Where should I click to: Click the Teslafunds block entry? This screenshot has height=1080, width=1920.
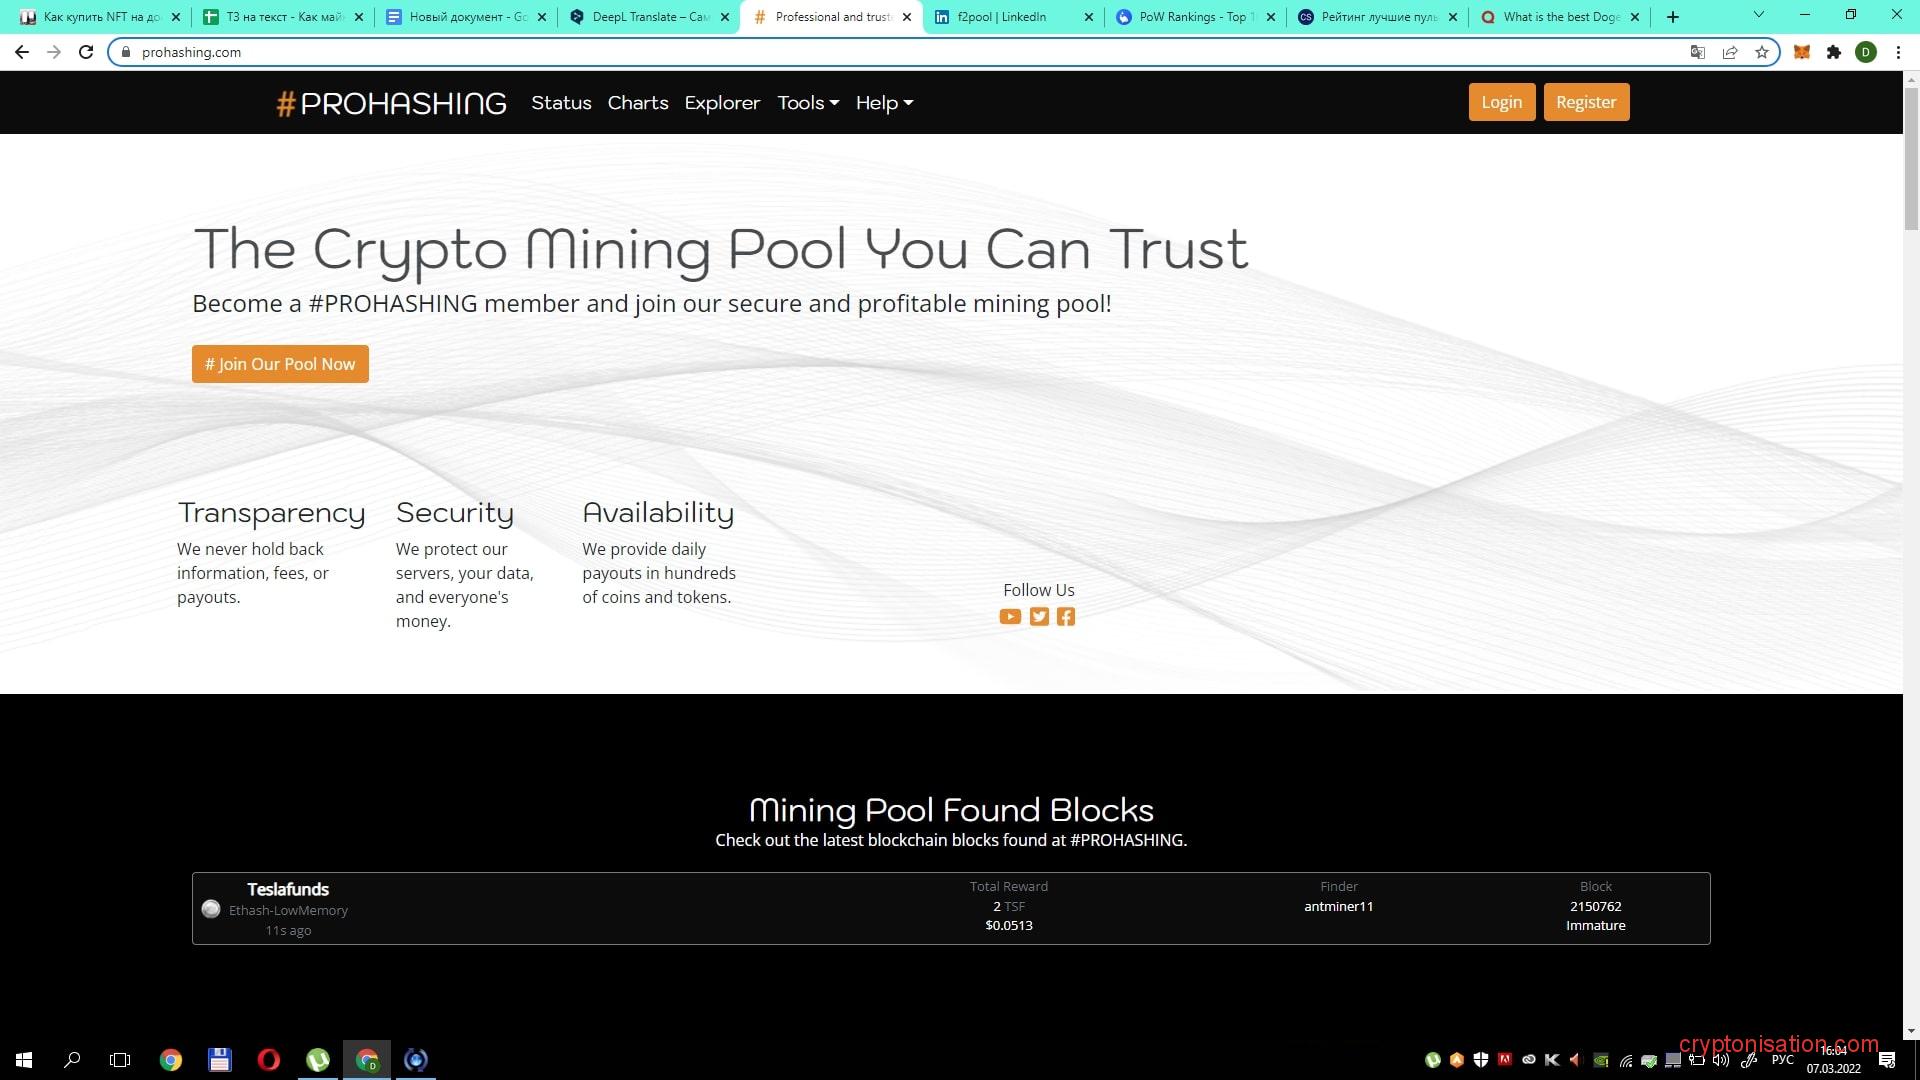[949, 907]
